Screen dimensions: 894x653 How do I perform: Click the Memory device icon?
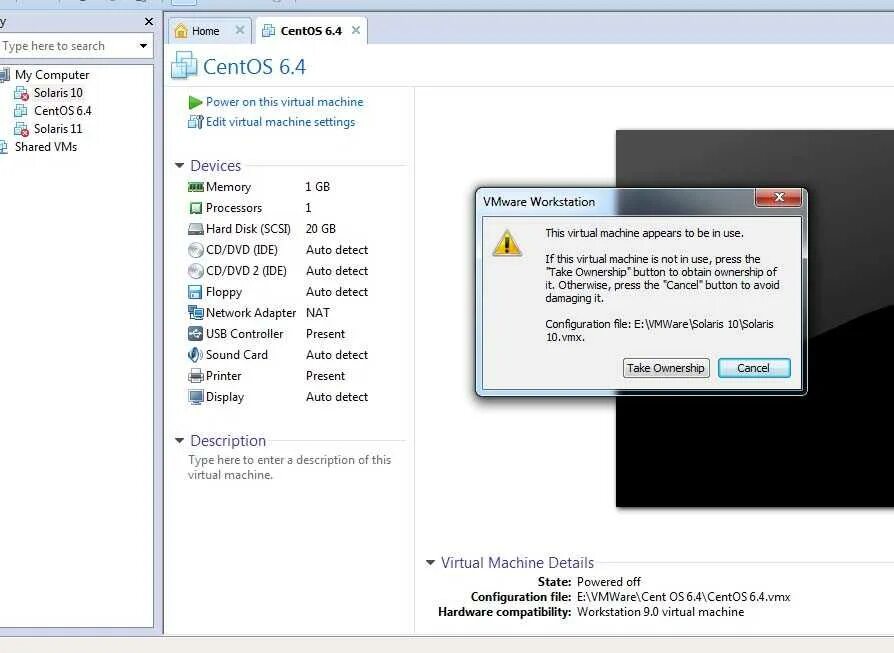click(x=196, y=187)
